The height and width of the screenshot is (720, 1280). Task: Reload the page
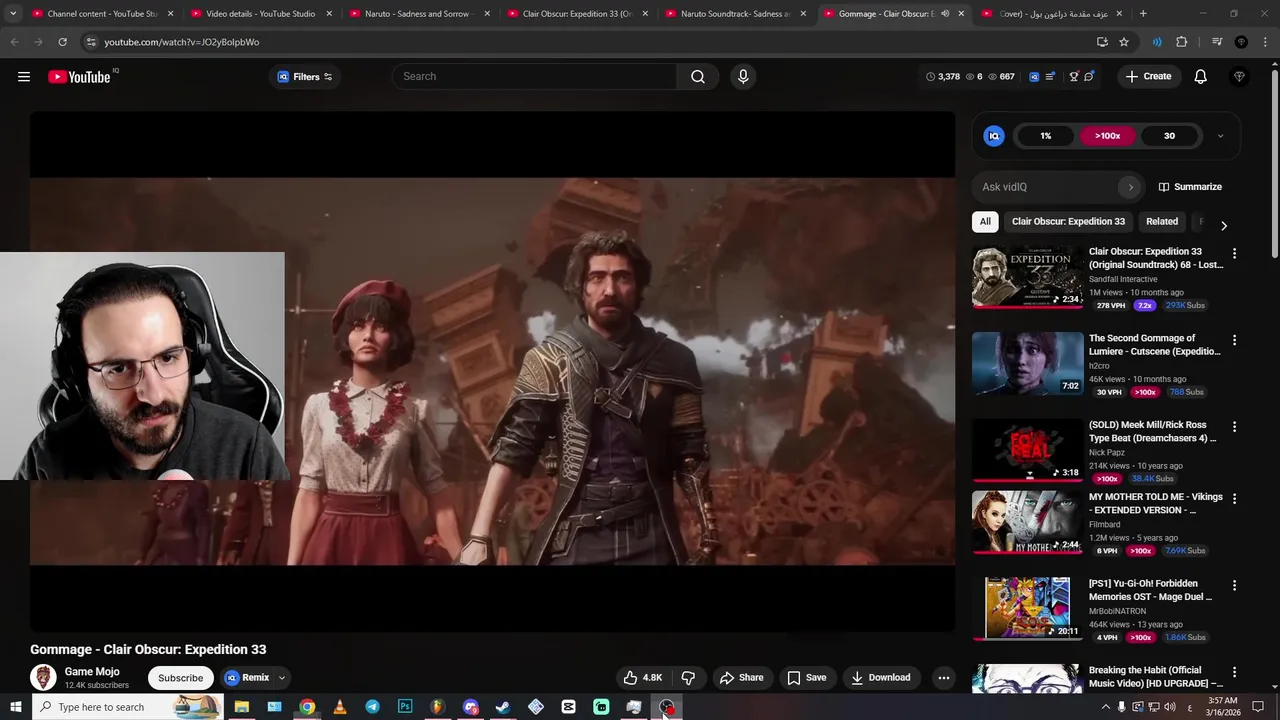[62, 42]
